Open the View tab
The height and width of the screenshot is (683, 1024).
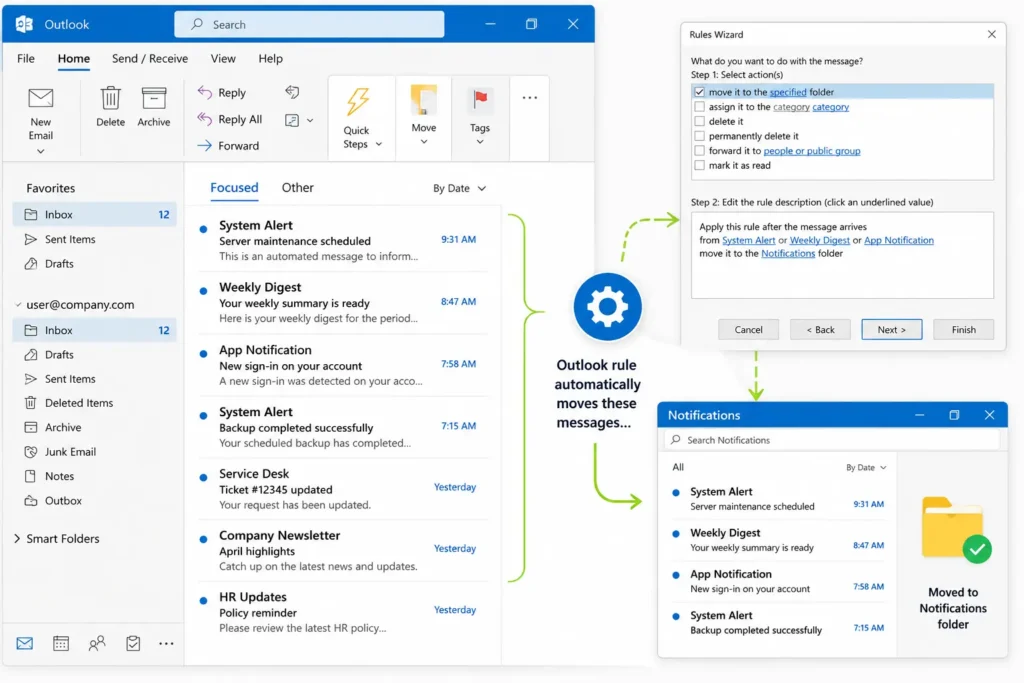coord(223,59)
